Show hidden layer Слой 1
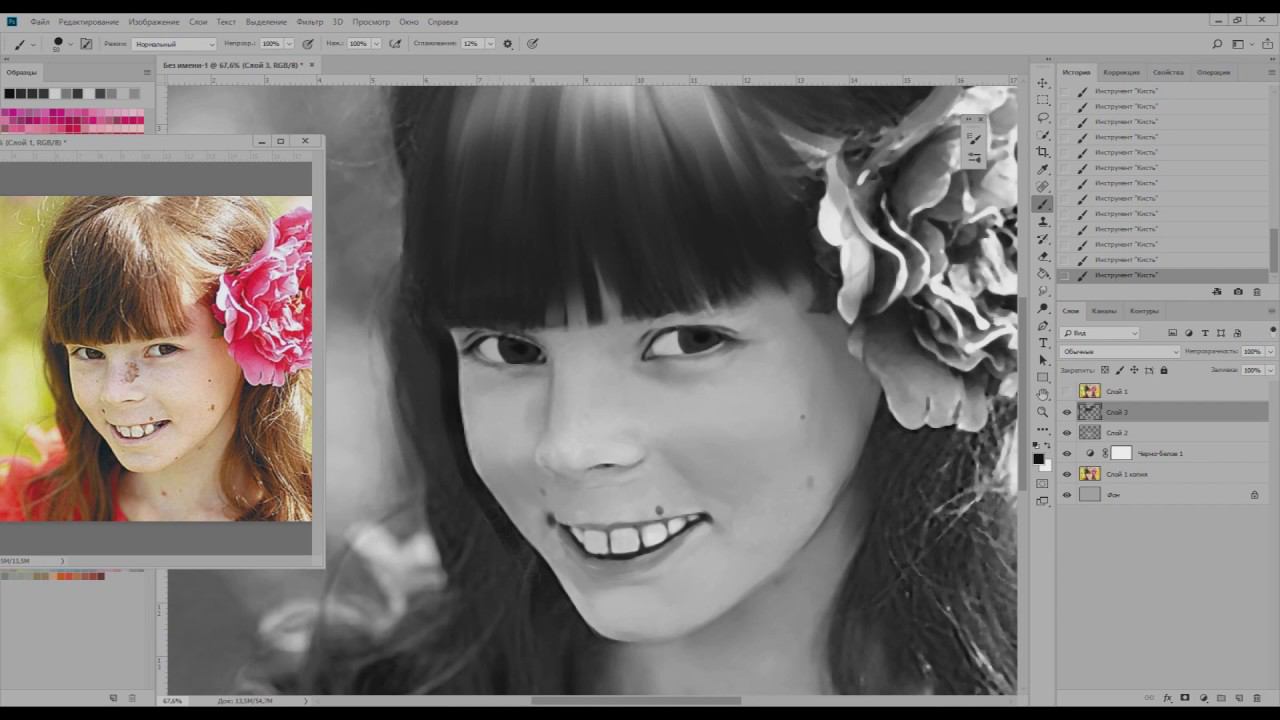The height and width of the screenshot is (720, 1280). pos(1067,391)
